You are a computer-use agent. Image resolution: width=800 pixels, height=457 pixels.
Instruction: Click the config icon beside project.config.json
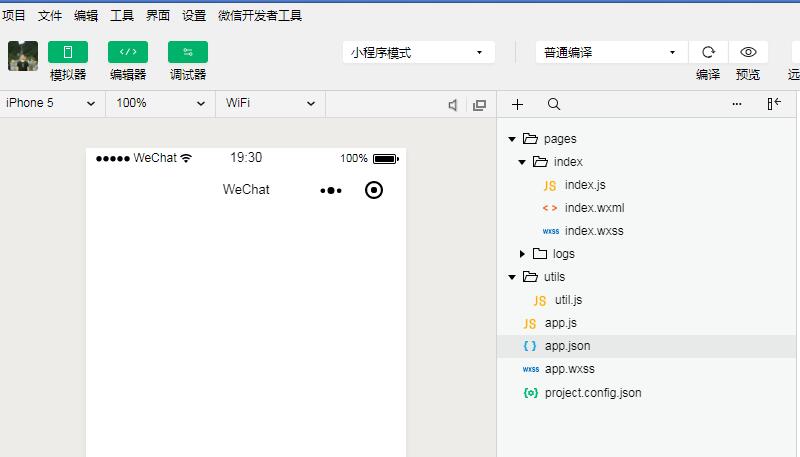point(531,393)
